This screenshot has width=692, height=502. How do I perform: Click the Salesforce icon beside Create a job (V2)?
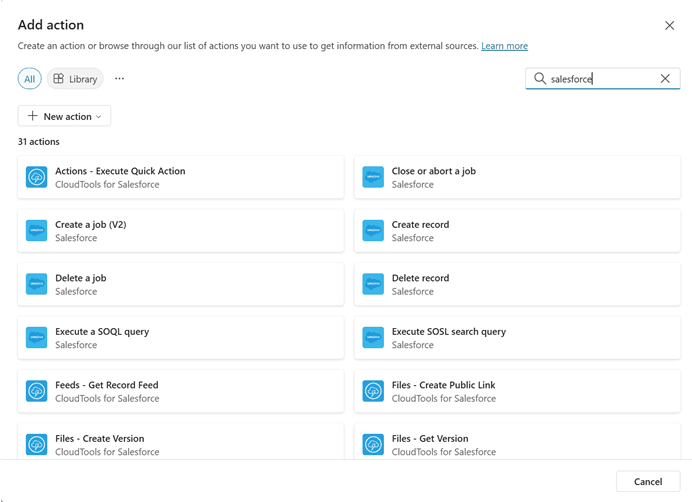[37, 231]
